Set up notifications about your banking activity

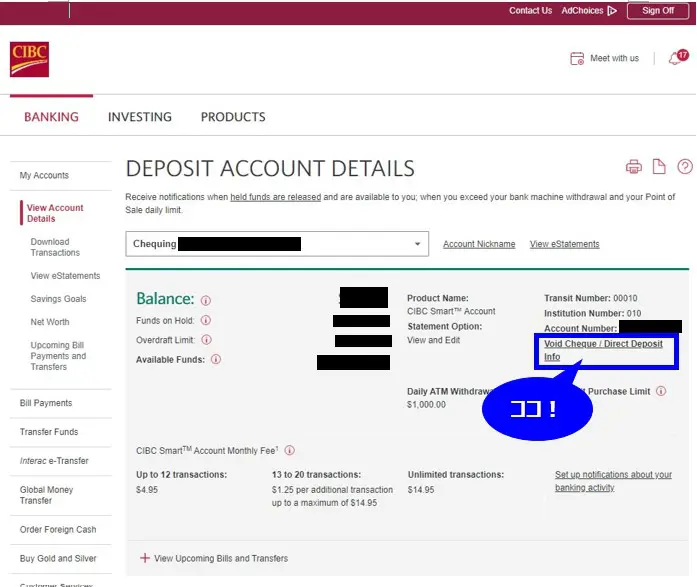(613, 481)
